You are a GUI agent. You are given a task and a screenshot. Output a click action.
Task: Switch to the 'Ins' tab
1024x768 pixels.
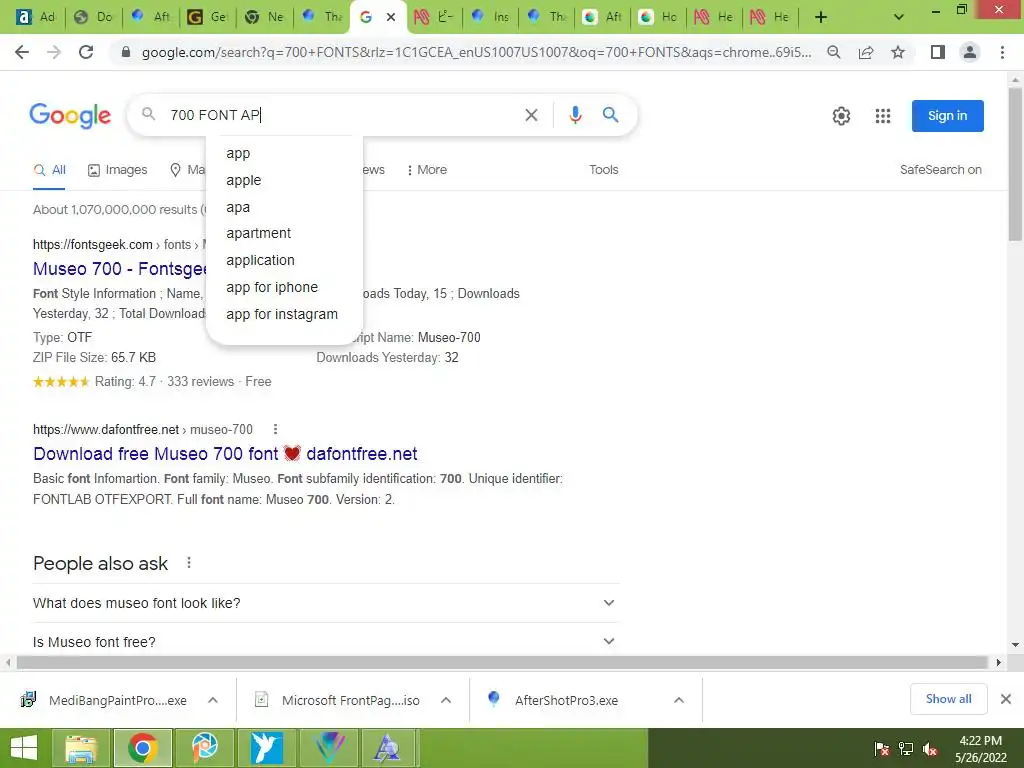pos(490,17)
